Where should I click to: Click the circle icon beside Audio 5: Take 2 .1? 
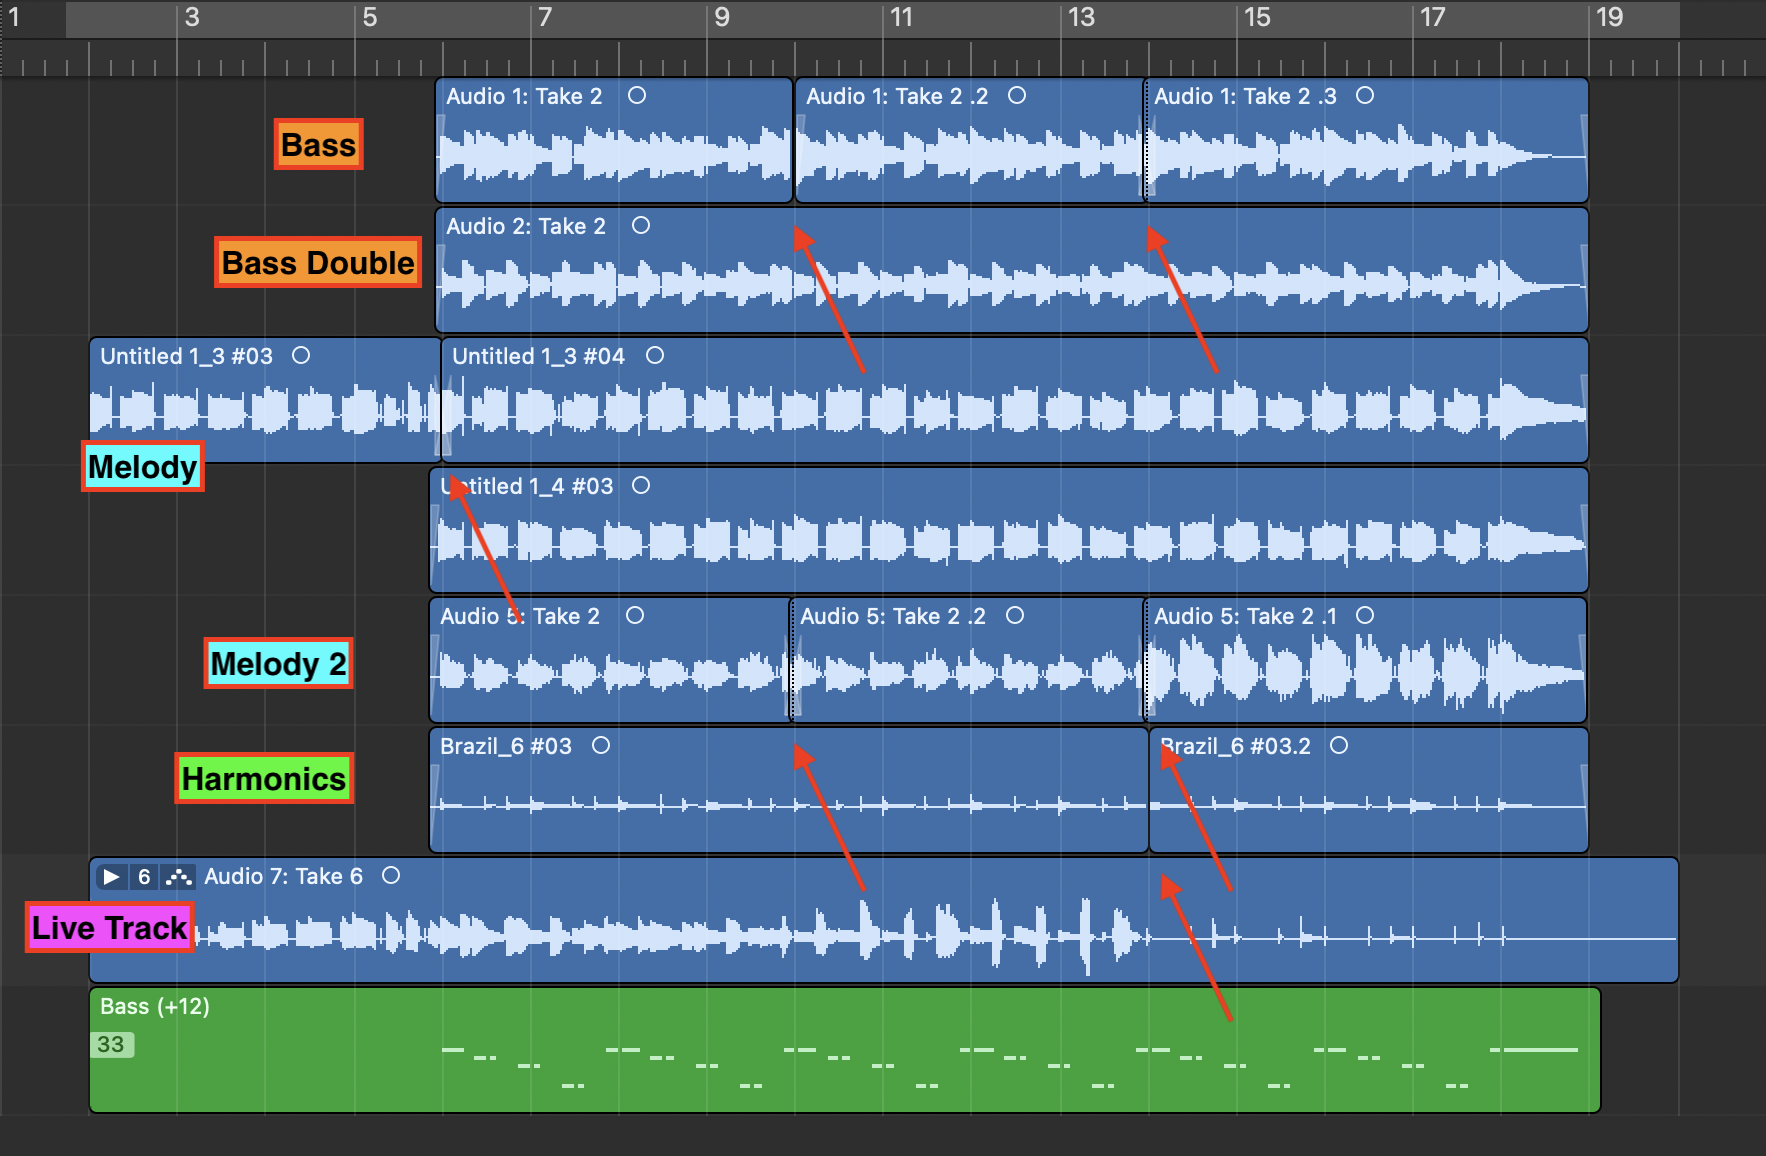[1365, 616]
